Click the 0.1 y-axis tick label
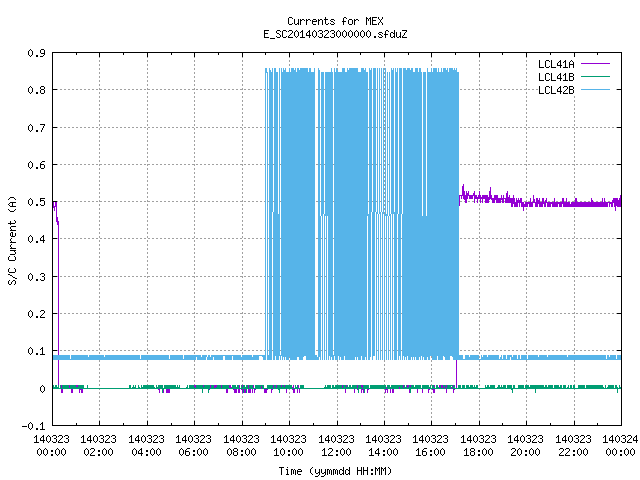 (36, 351)
